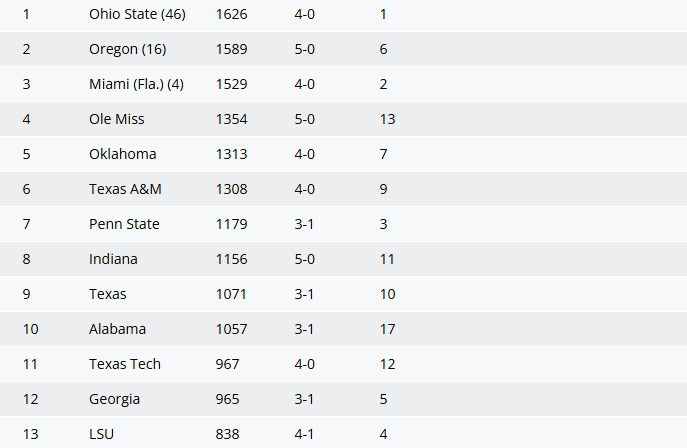Select Texas Tech's 967 points cell

[x=227, y=364]
